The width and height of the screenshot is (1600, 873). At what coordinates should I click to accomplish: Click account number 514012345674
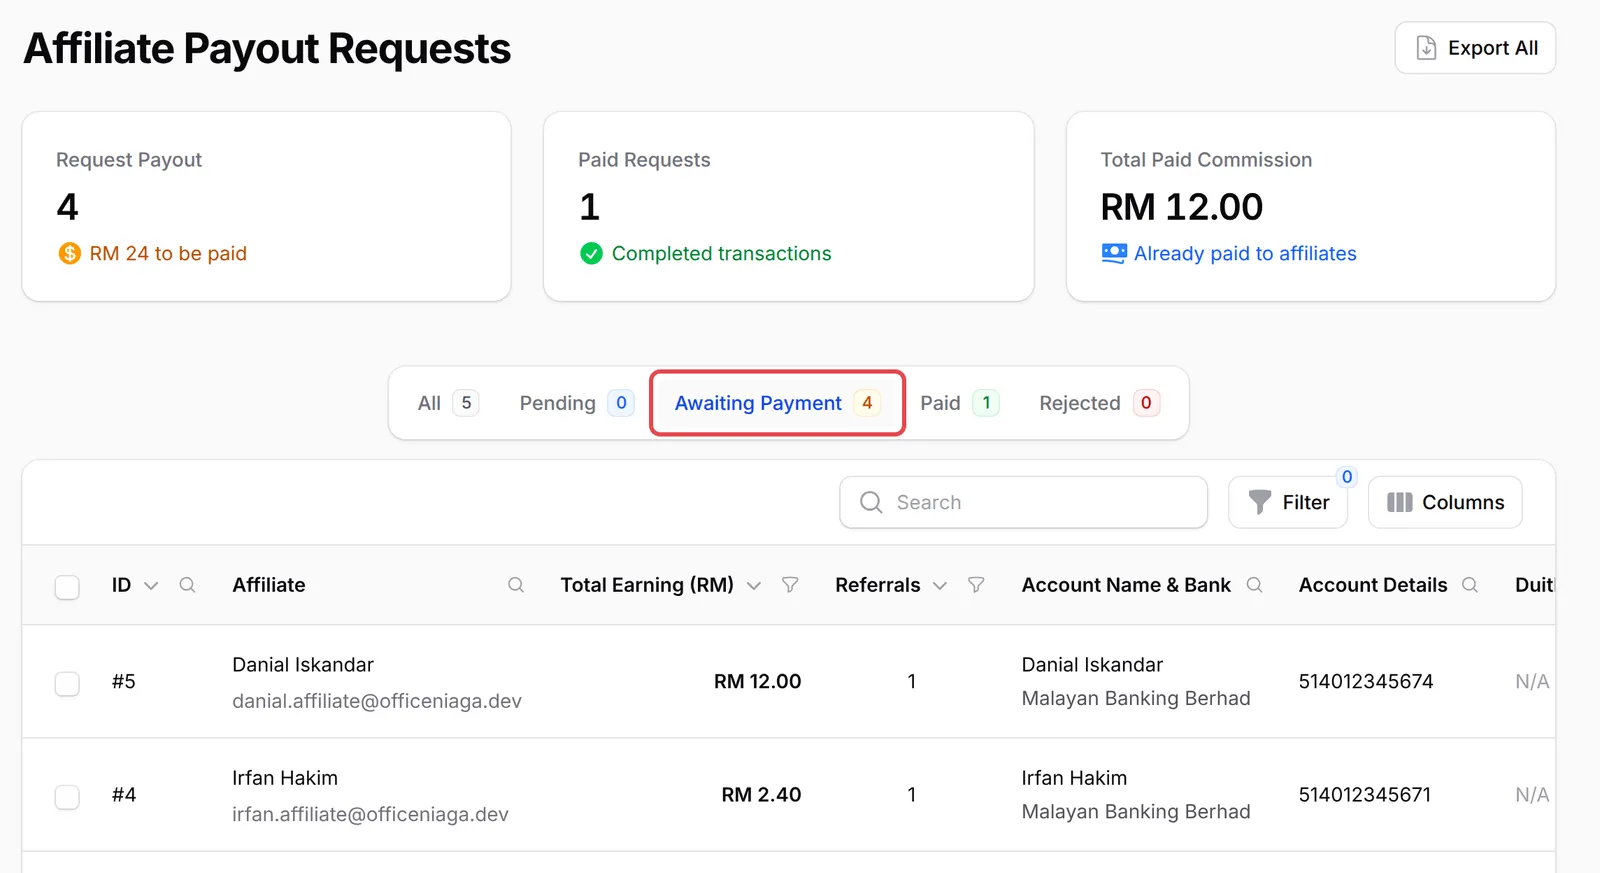pos(1366,682)
